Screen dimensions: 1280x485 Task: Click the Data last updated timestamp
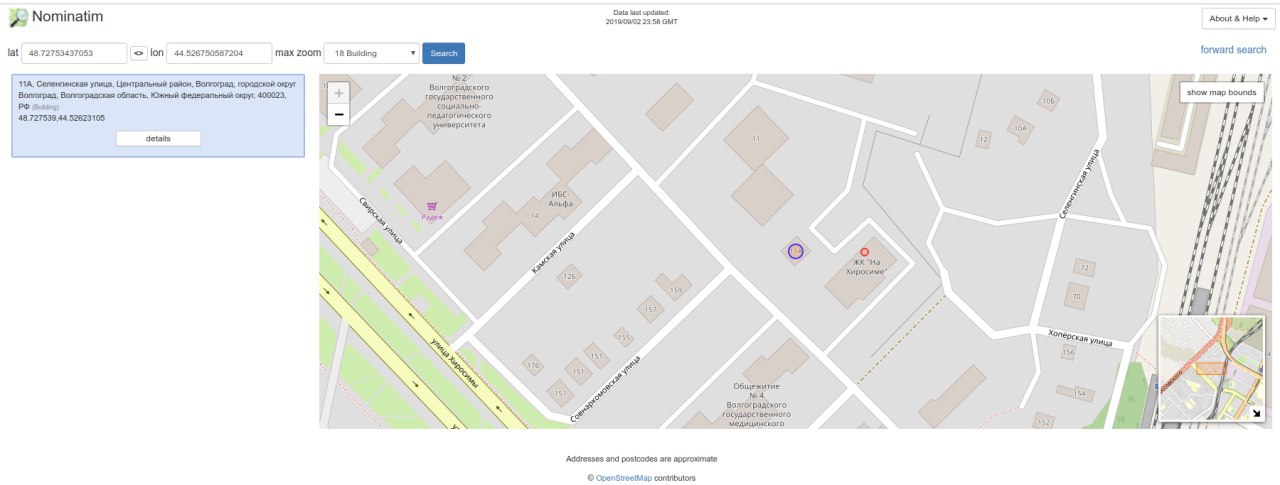[x=640, y=17]
